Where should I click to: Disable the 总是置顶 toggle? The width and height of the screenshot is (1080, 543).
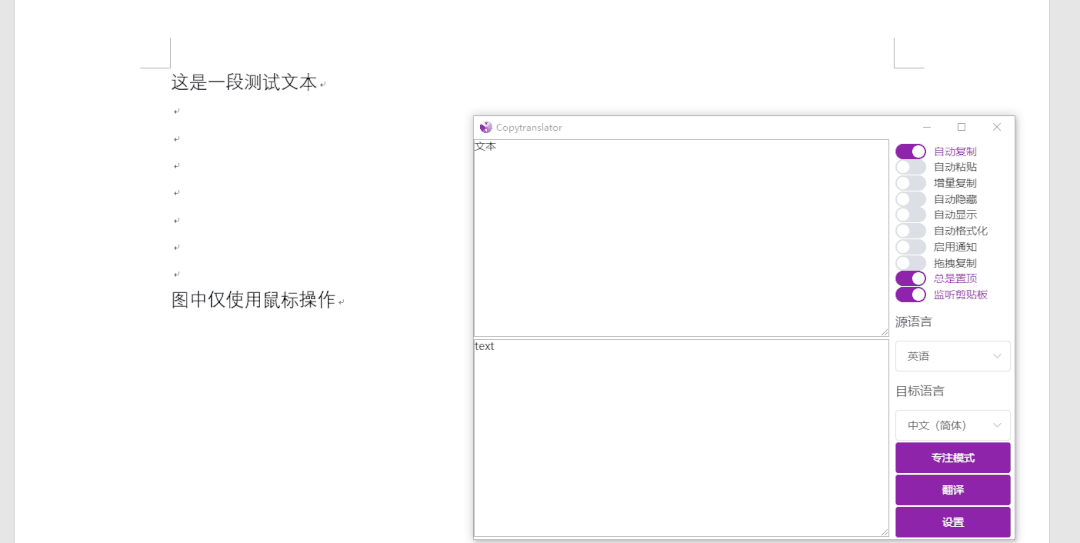911,278
